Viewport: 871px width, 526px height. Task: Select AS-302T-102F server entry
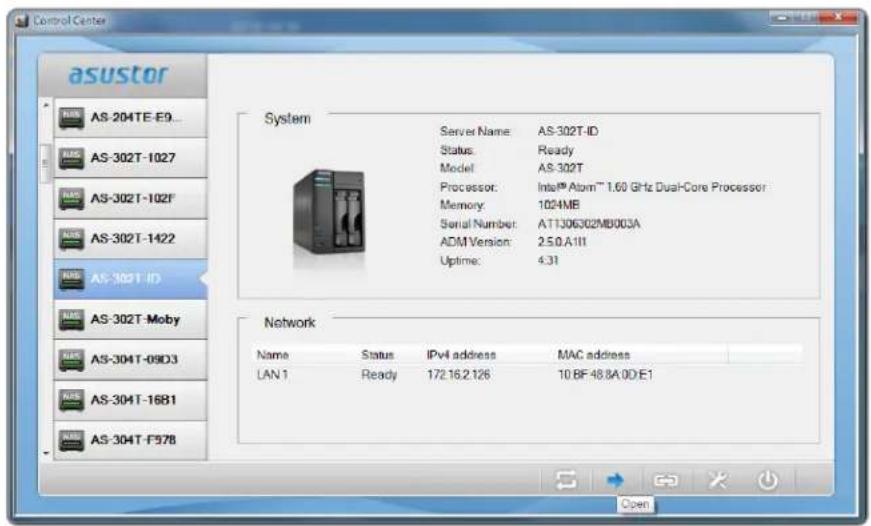pyautogui.click(x=131, y=199)
